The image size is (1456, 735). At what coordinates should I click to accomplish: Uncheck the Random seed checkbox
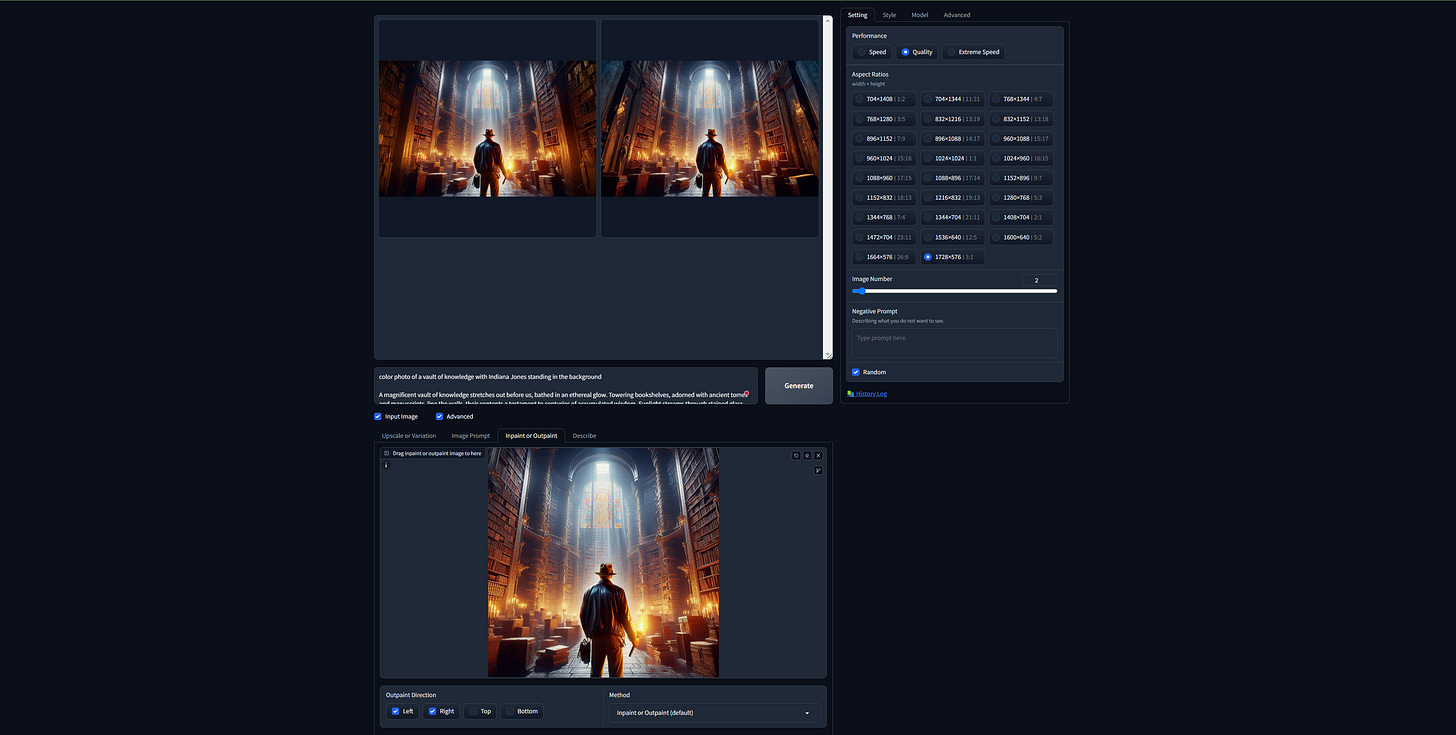tap(856, 372)
